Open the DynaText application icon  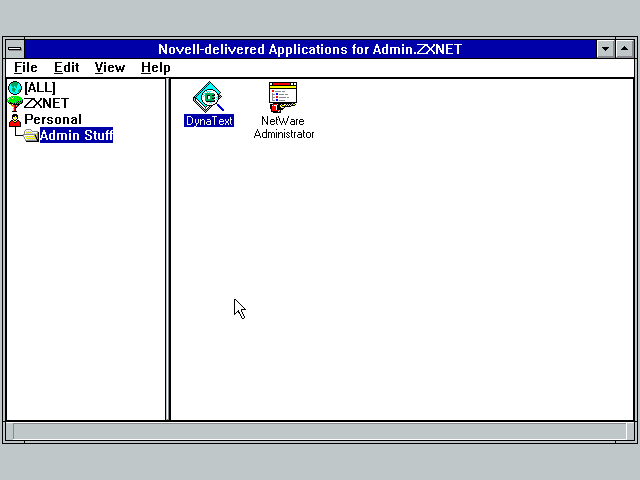[209, 97]
